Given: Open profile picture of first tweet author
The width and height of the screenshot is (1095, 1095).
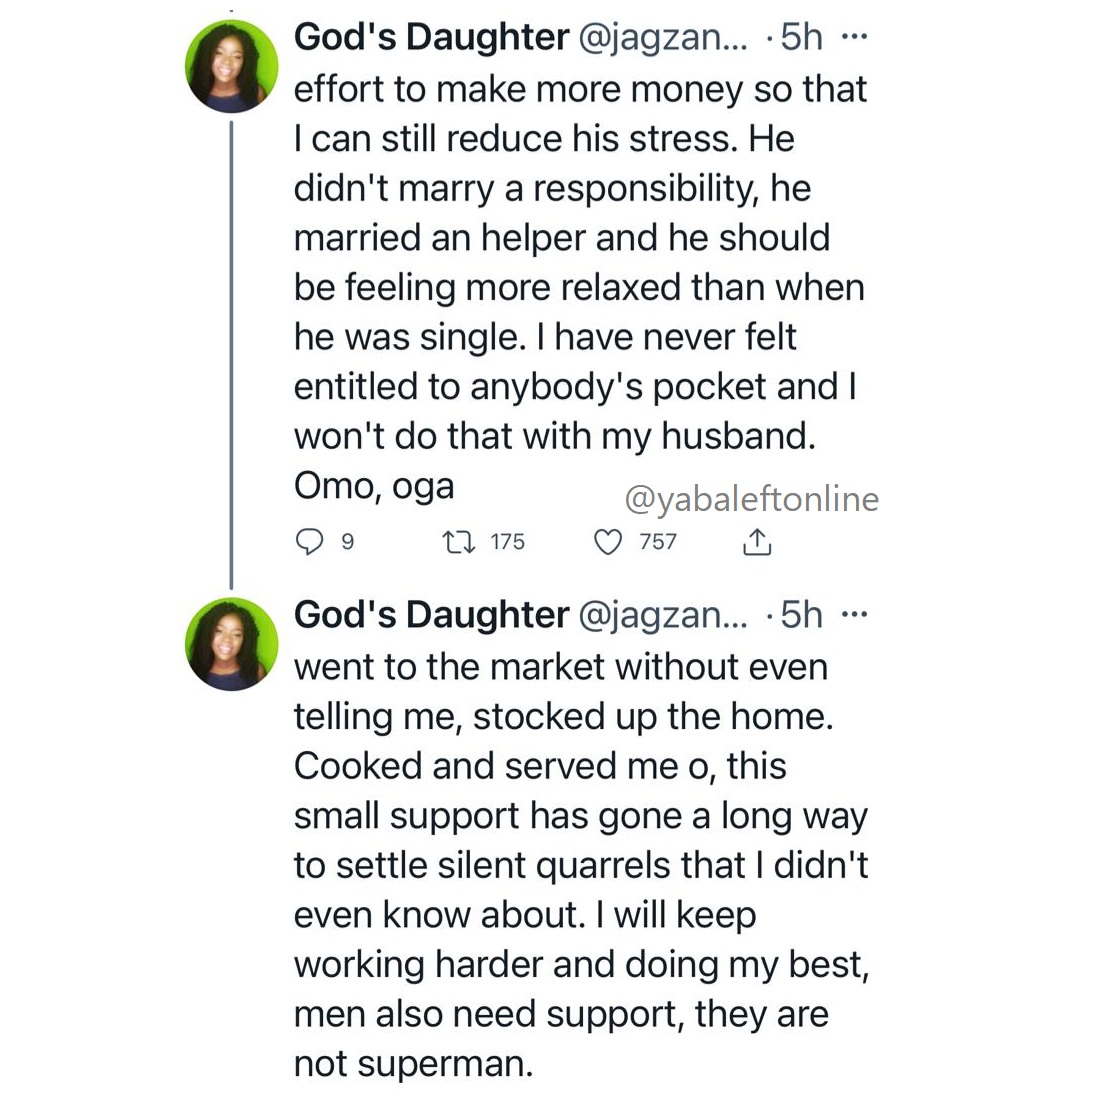Looking at the screenshot, I should (x=232, y=66).
